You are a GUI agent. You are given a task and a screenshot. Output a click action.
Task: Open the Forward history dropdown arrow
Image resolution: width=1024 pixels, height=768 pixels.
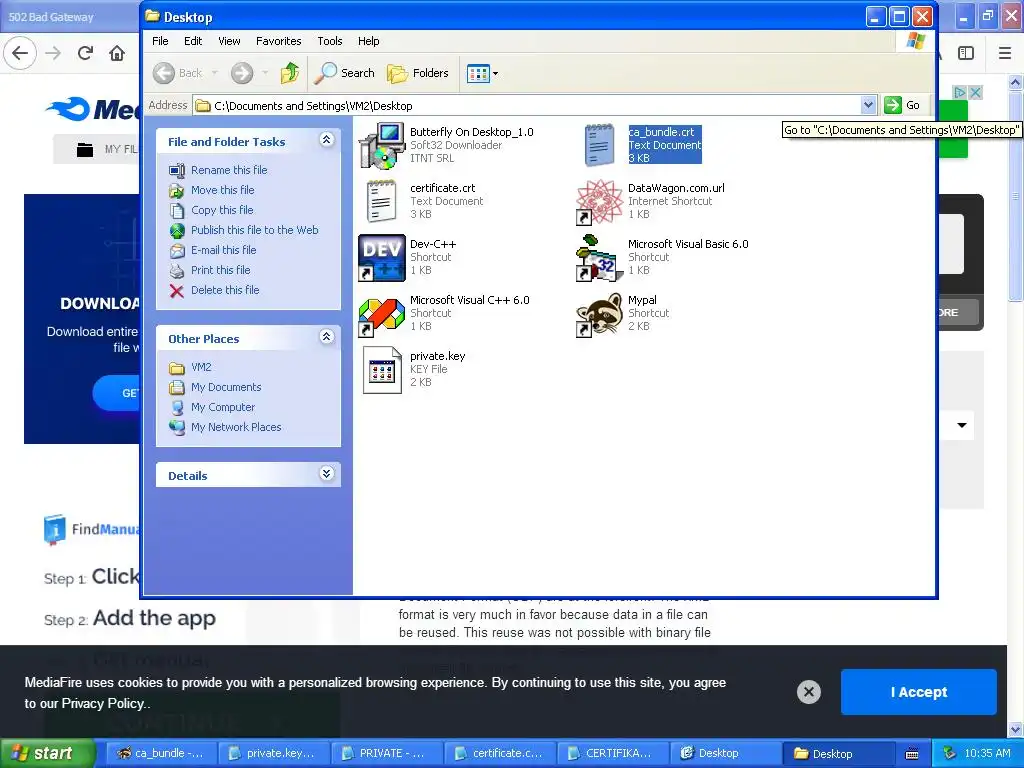point(264,73)
